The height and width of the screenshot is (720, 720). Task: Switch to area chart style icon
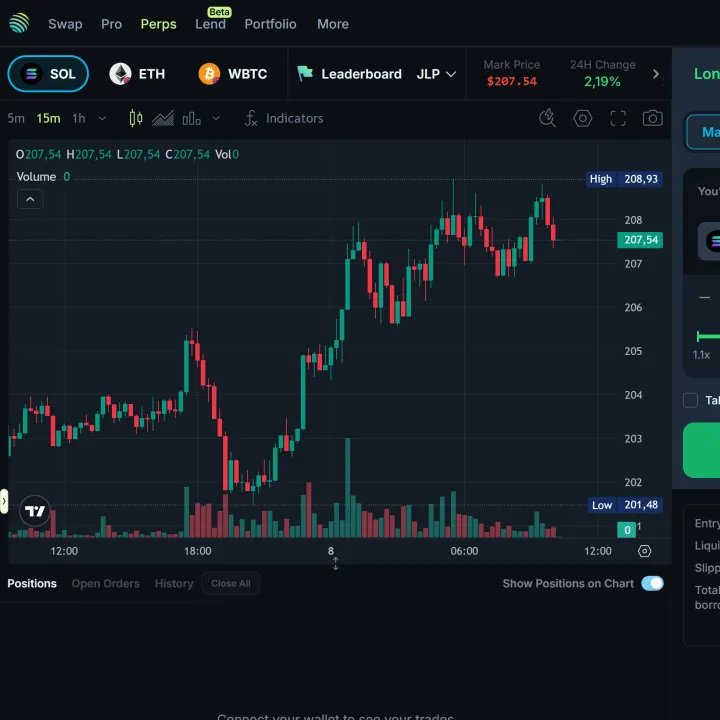[163, 118]
